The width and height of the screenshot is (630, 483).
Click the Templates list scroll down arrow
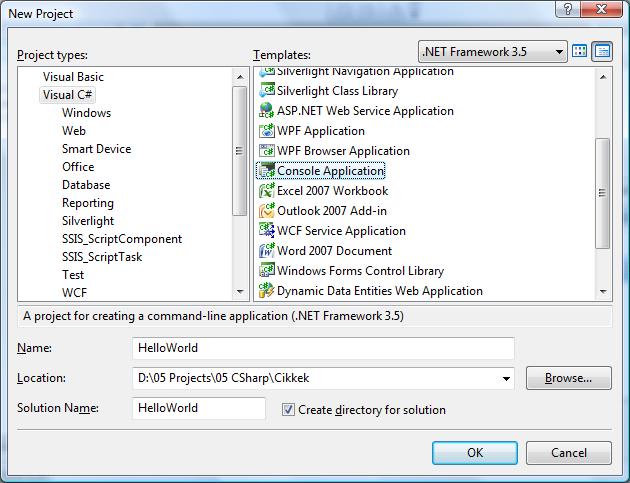pyautogui.click(x=603, y=292)
